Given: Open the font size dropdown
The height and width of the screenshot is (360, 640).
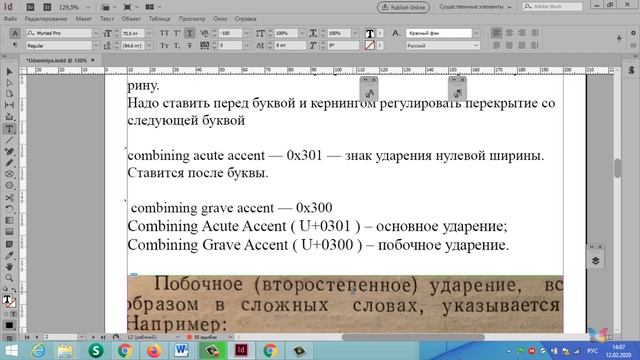Looking at the screenshot, I should click(x=149, y=33).
